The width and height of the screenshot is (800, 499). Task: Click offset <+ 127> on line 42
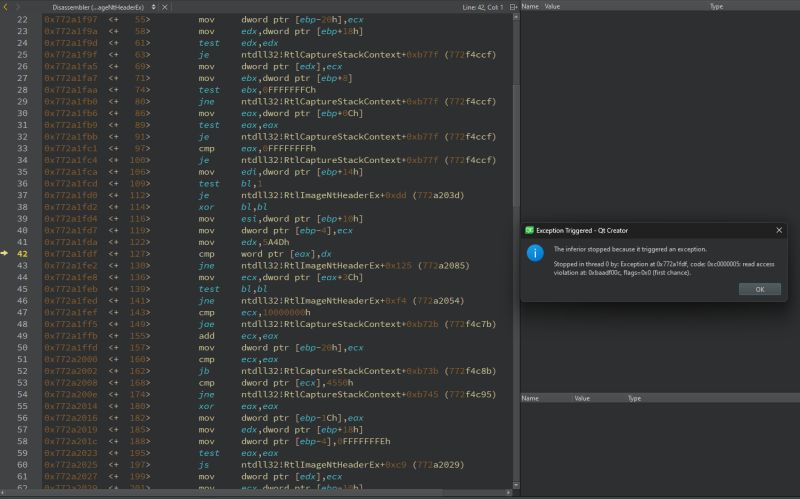[x=129, y=254]
